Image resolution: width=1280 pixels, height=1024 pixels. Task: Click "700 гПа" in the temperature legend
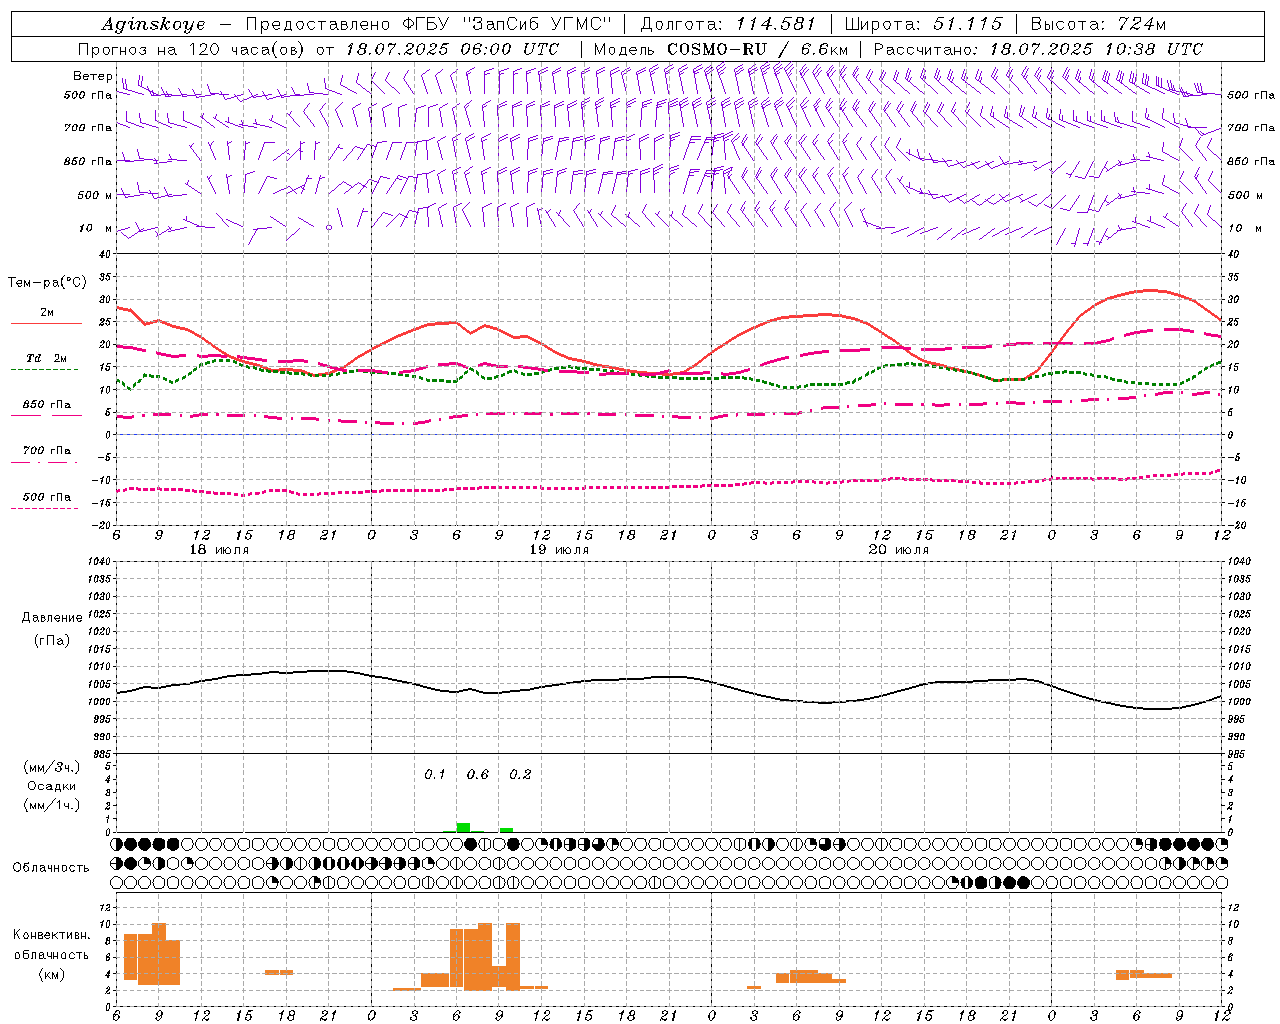point(47,451)
